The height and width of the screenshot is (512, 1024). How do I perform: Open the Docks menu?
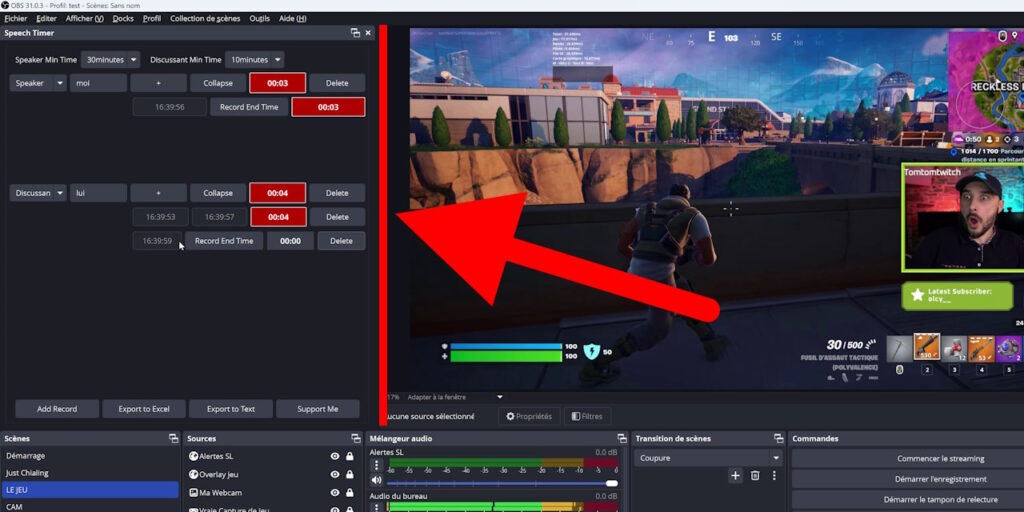click(123, 18)
